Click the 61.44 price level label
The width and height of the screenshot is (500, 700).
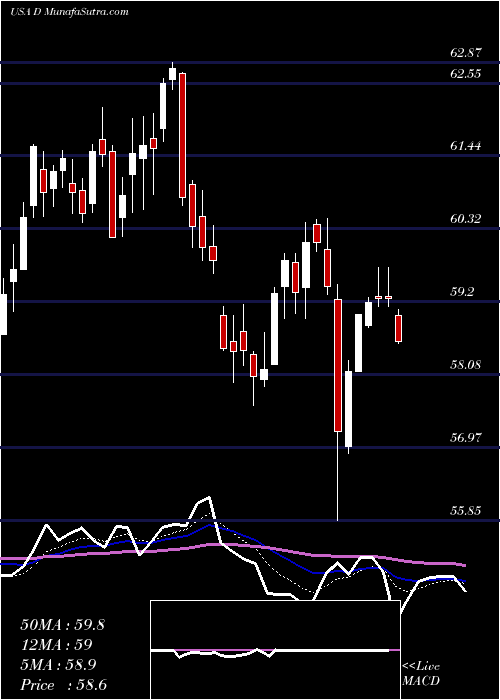point(466,146)
